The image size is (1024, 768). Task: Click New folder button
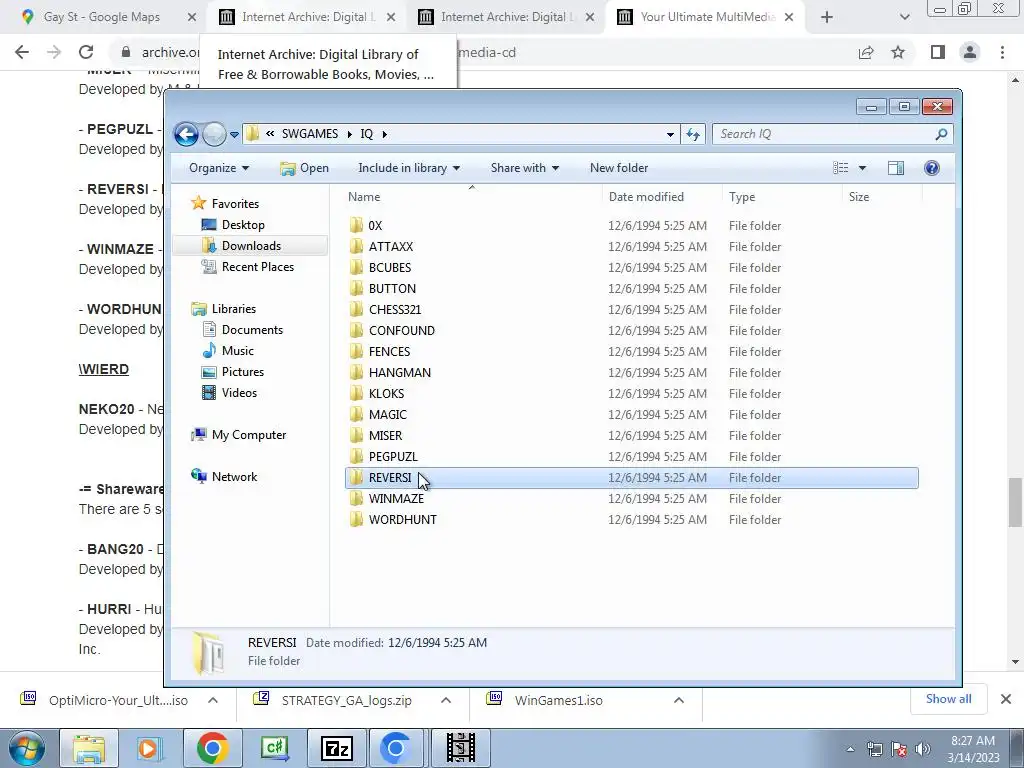click(619, 168)
